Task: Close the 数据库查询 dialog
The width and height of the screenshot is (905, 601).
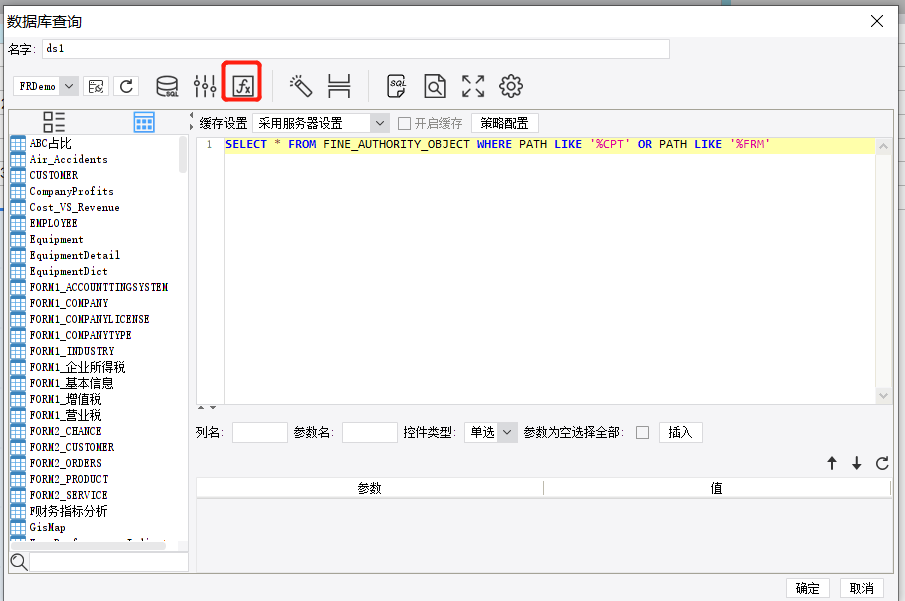Action: coord(877,21)
